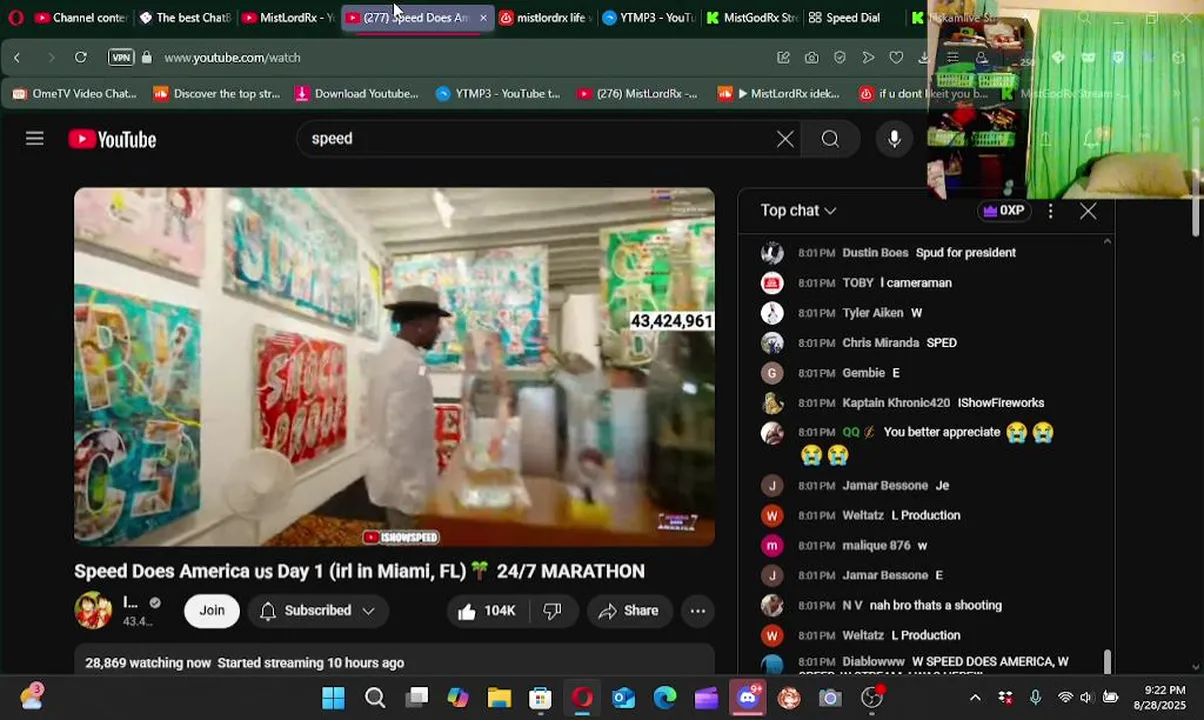
Task: Open File Explorer from the taskbar
Action: pyautogui.click(x=499, y=698)
